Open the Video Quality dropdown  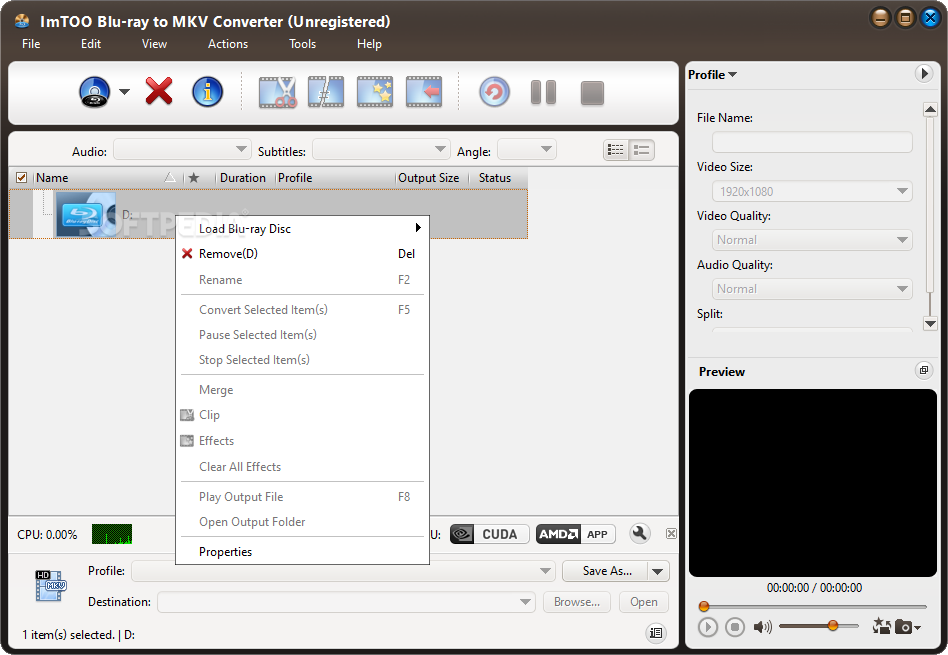[x=812, y=240]
